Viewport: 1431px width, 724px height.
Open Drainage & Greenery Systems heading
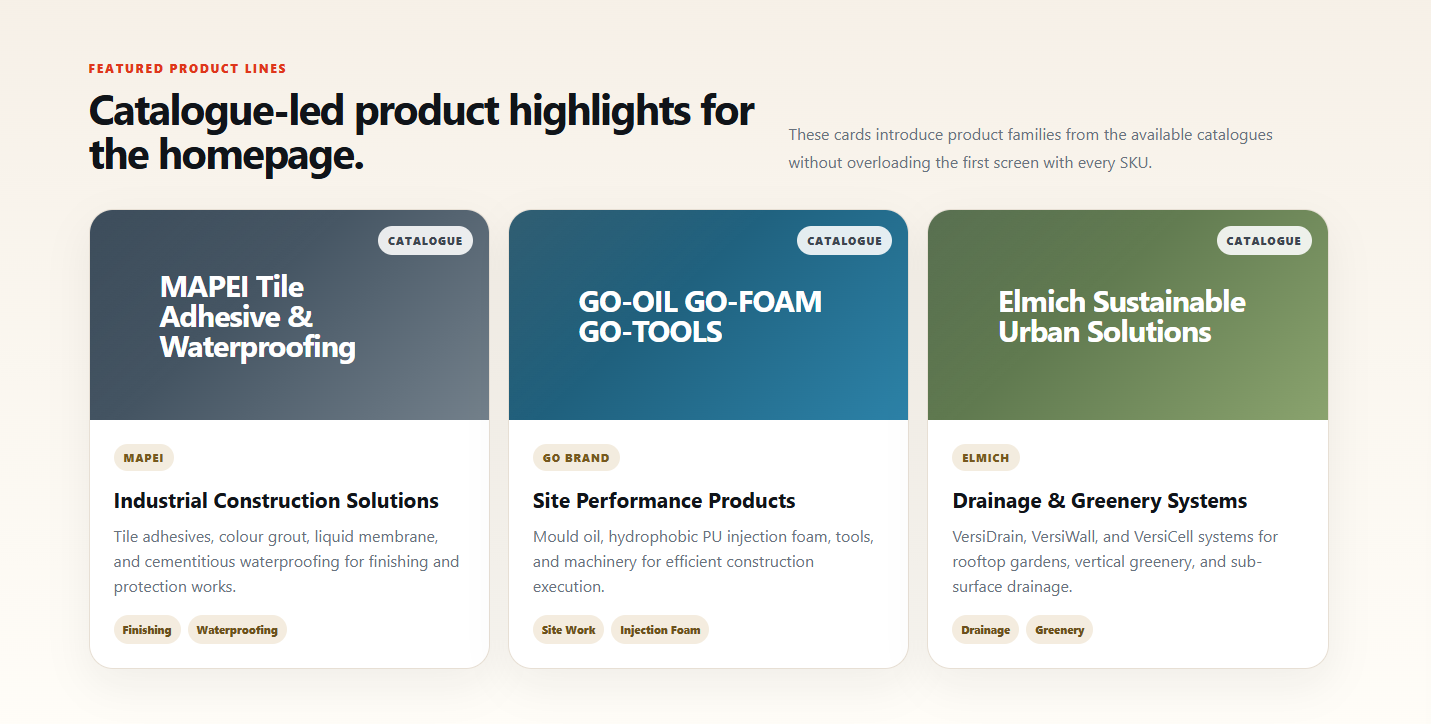pyautogui.click(x=1100, y=501)
